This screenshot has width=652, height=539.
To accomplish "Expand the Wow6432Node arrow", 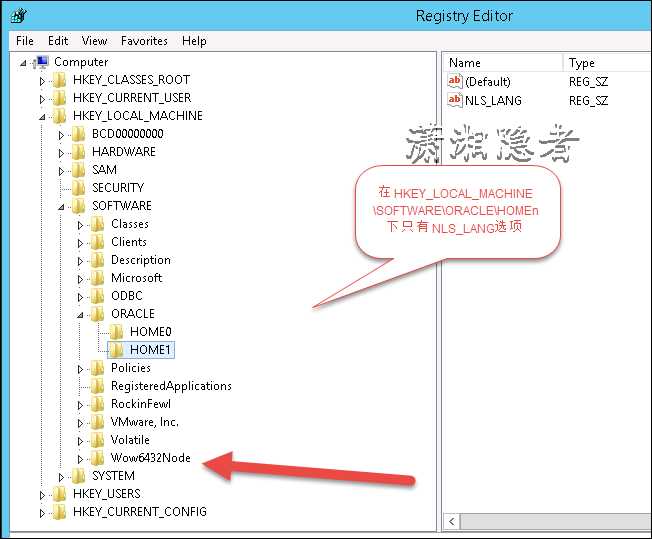I will 80,459.
